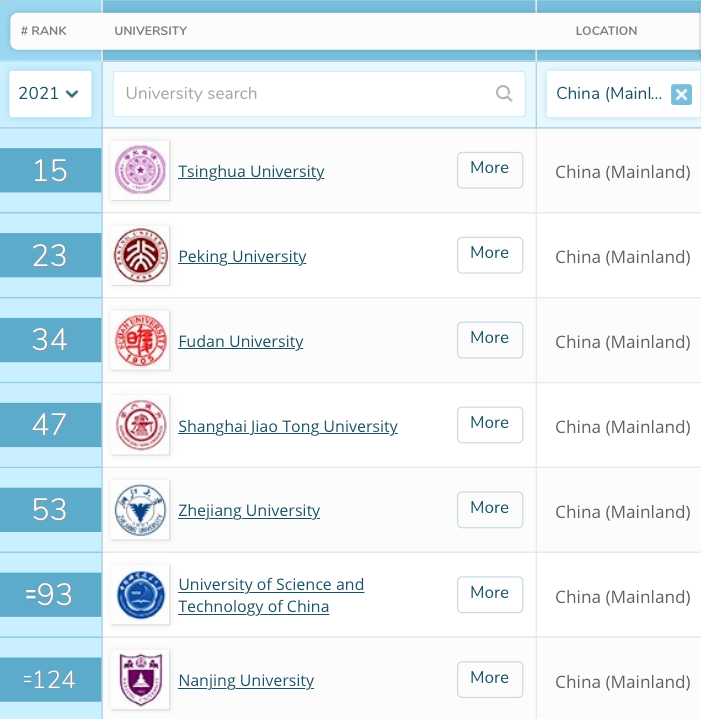Open Fudan University link
Viewport: 701px width, 719px height.
[x=241, y=341]
